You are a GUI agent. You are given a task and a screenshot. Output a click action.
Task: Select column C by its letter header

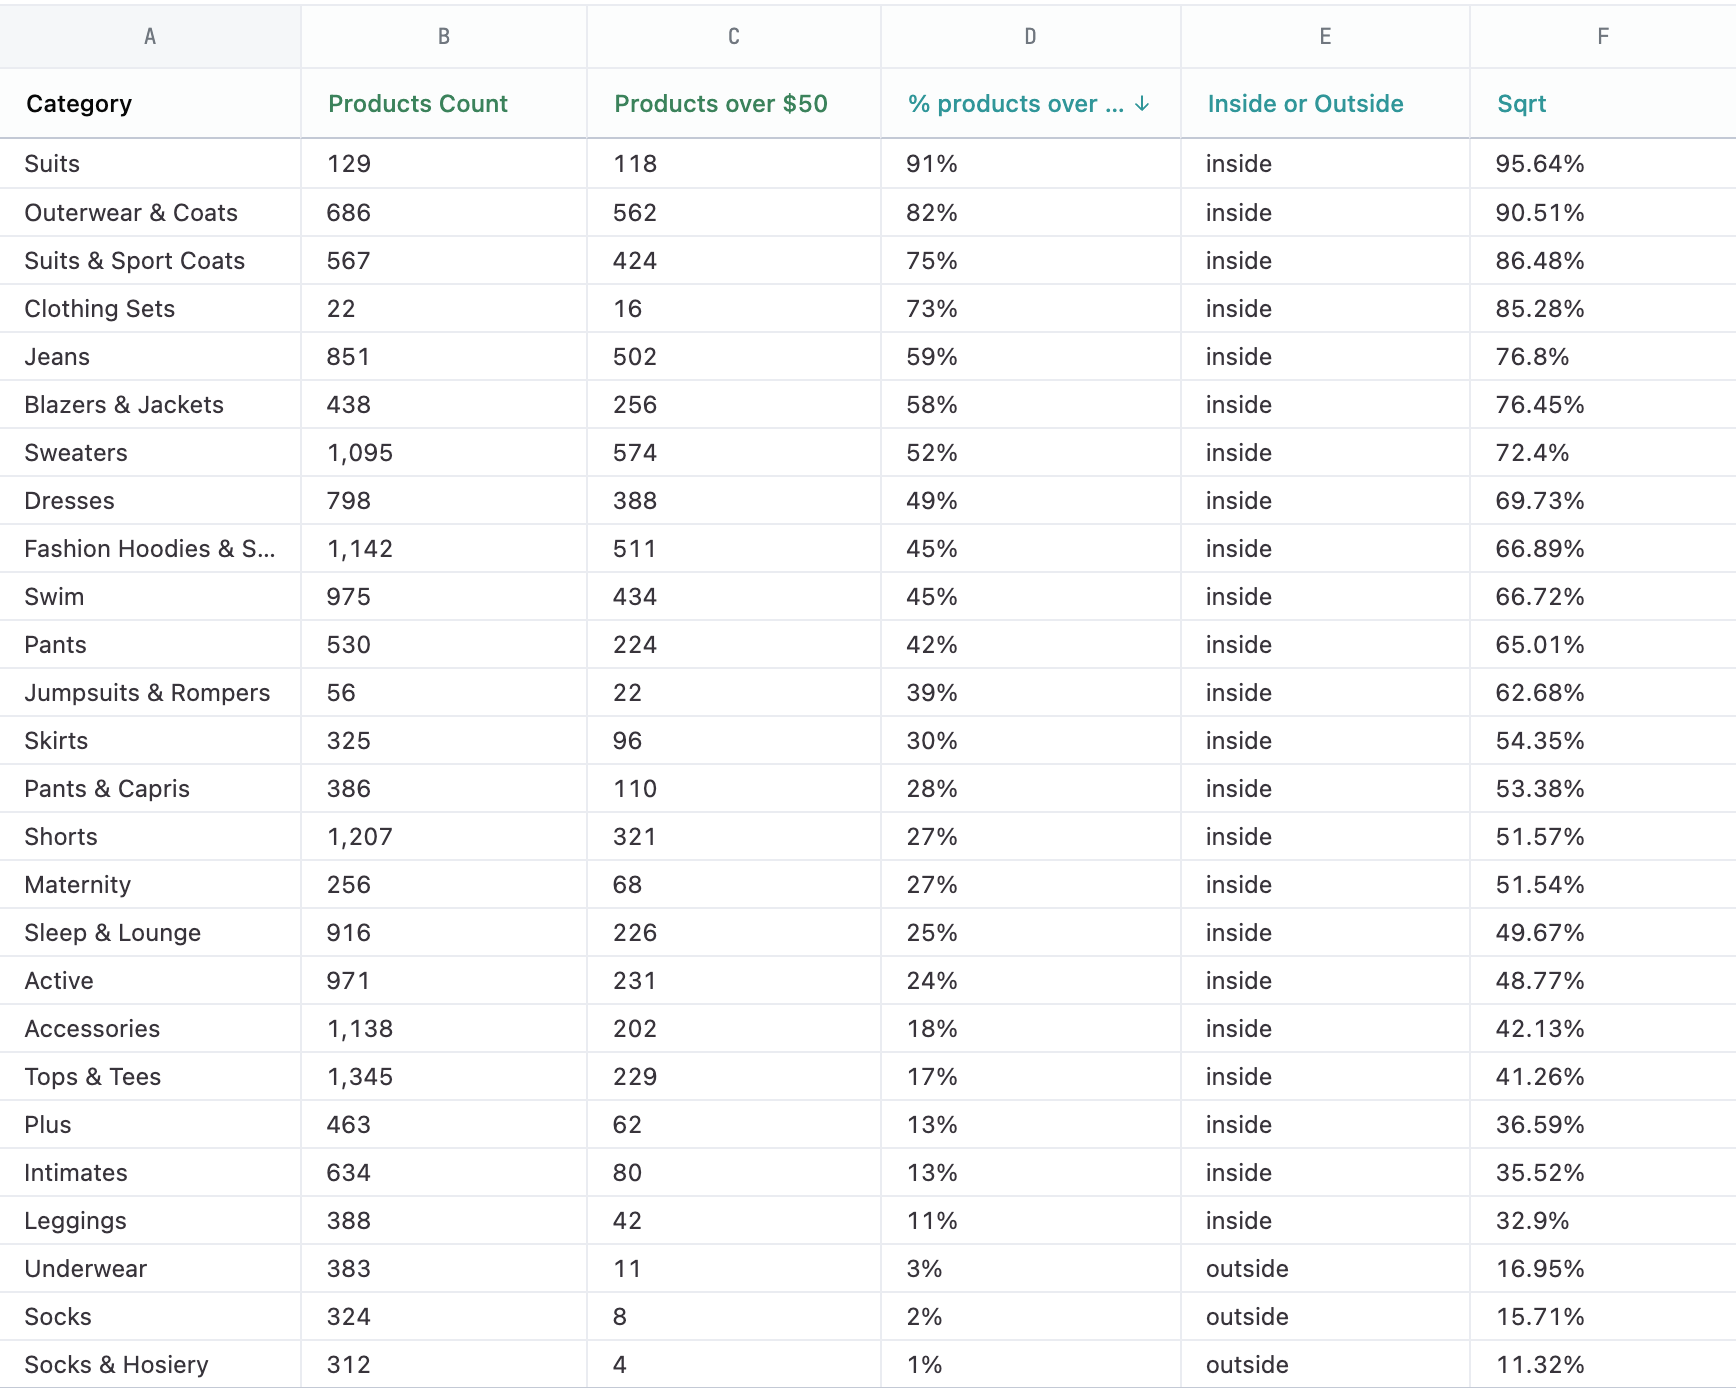coord(733,37)
